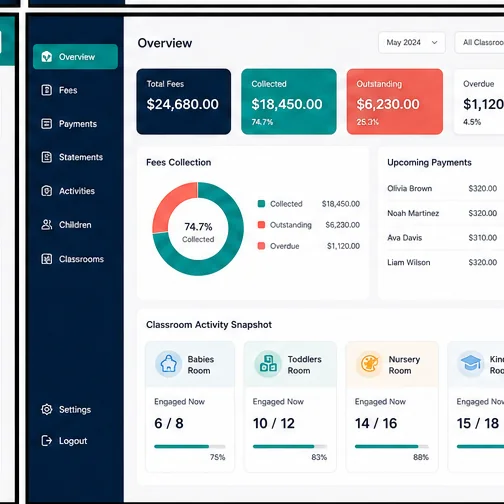The image size is (504, 504).
Task: Click the Babies Room house icon
Action: click(169, 364)
